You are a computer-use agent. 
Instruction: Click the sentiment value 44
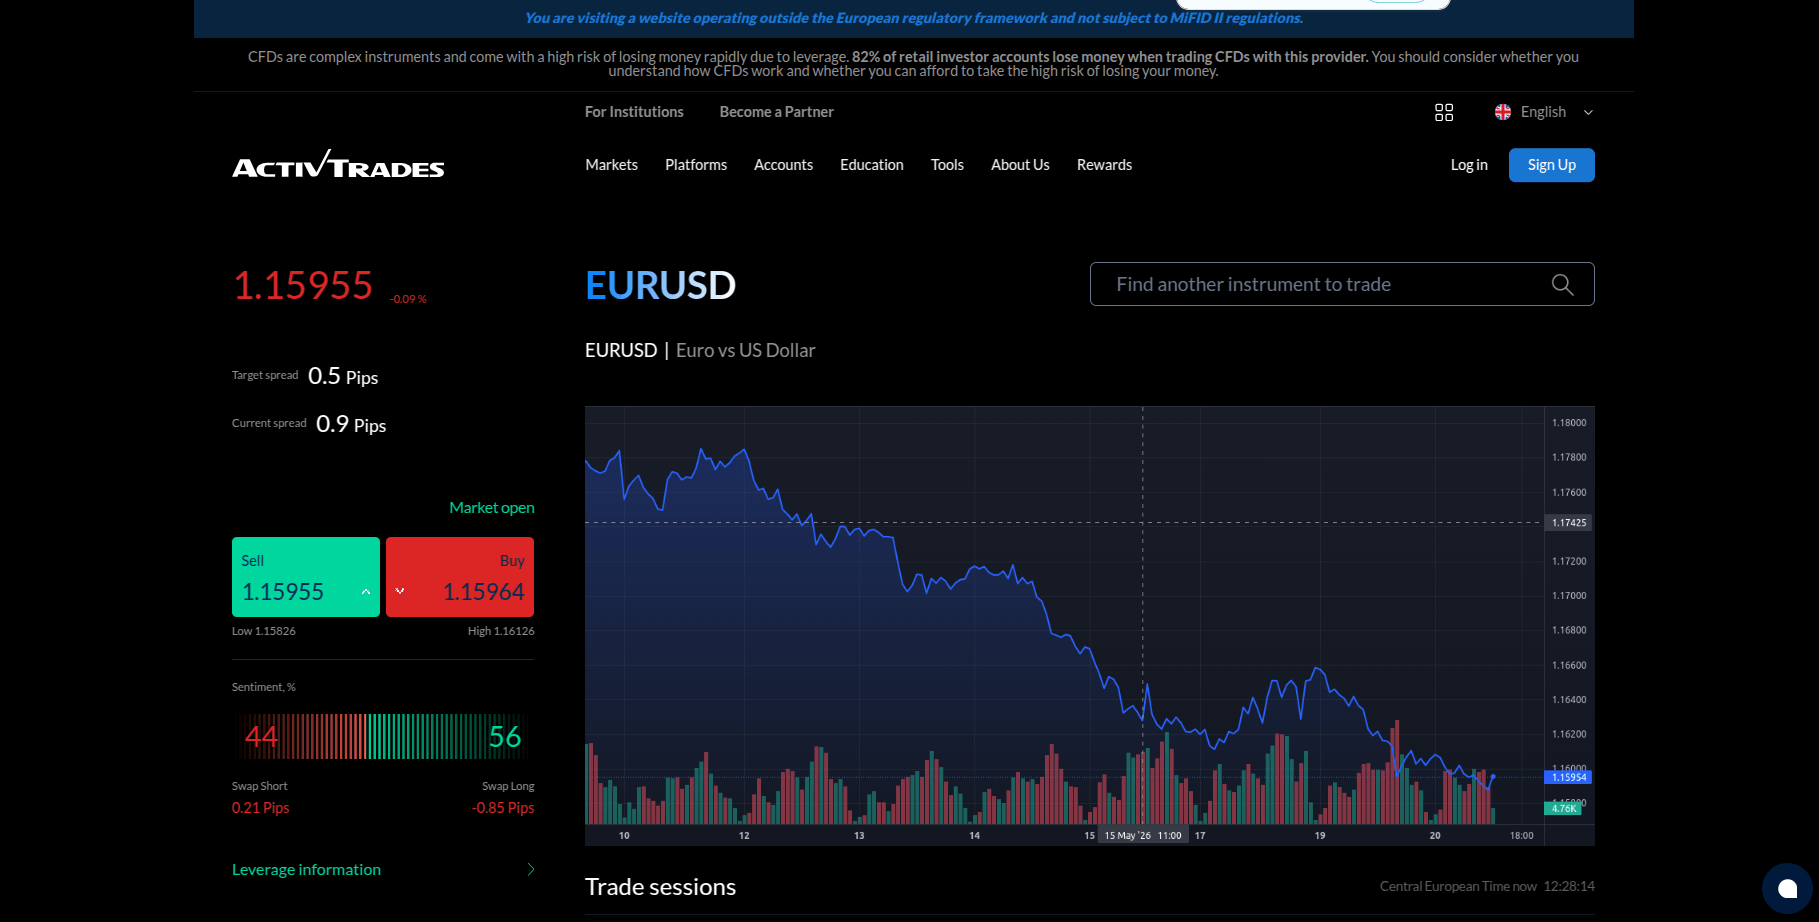click(x=261, y=737)
